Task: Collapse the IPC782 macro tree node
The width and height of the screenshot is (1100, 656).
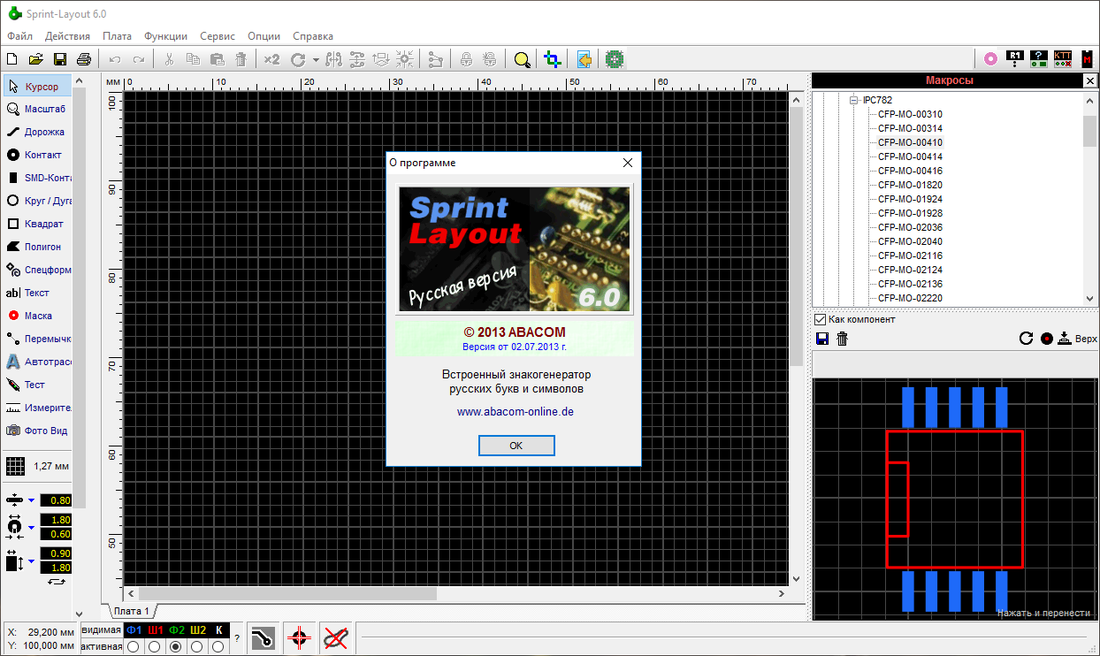Action: pyautogui.click(x=852, y=99)
